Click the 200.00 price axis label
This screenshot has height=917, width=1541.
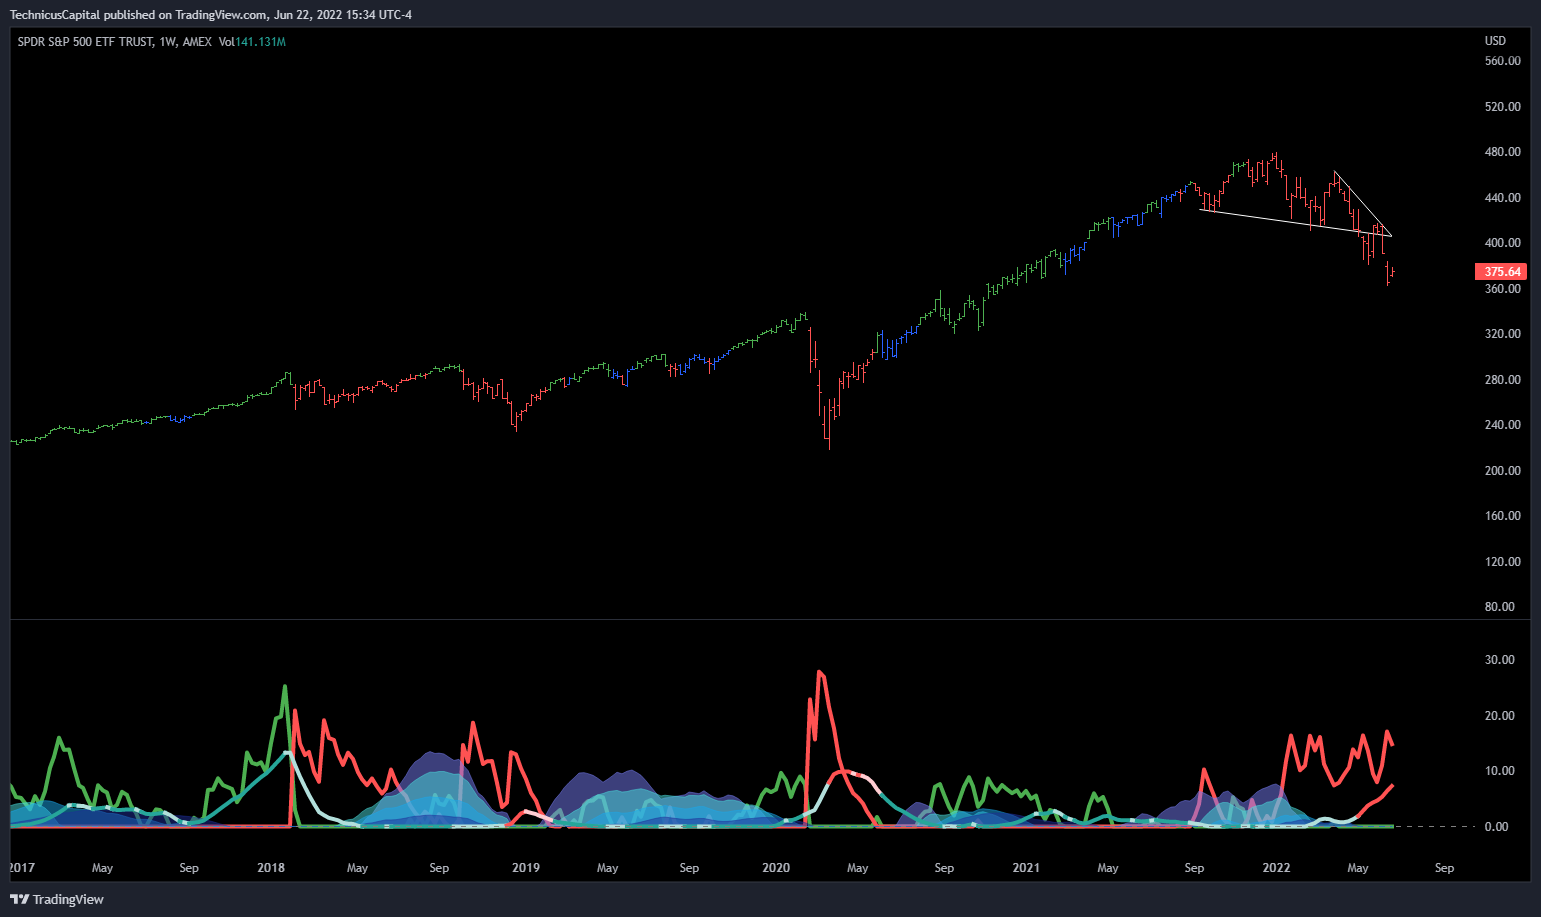[1502, 471]
